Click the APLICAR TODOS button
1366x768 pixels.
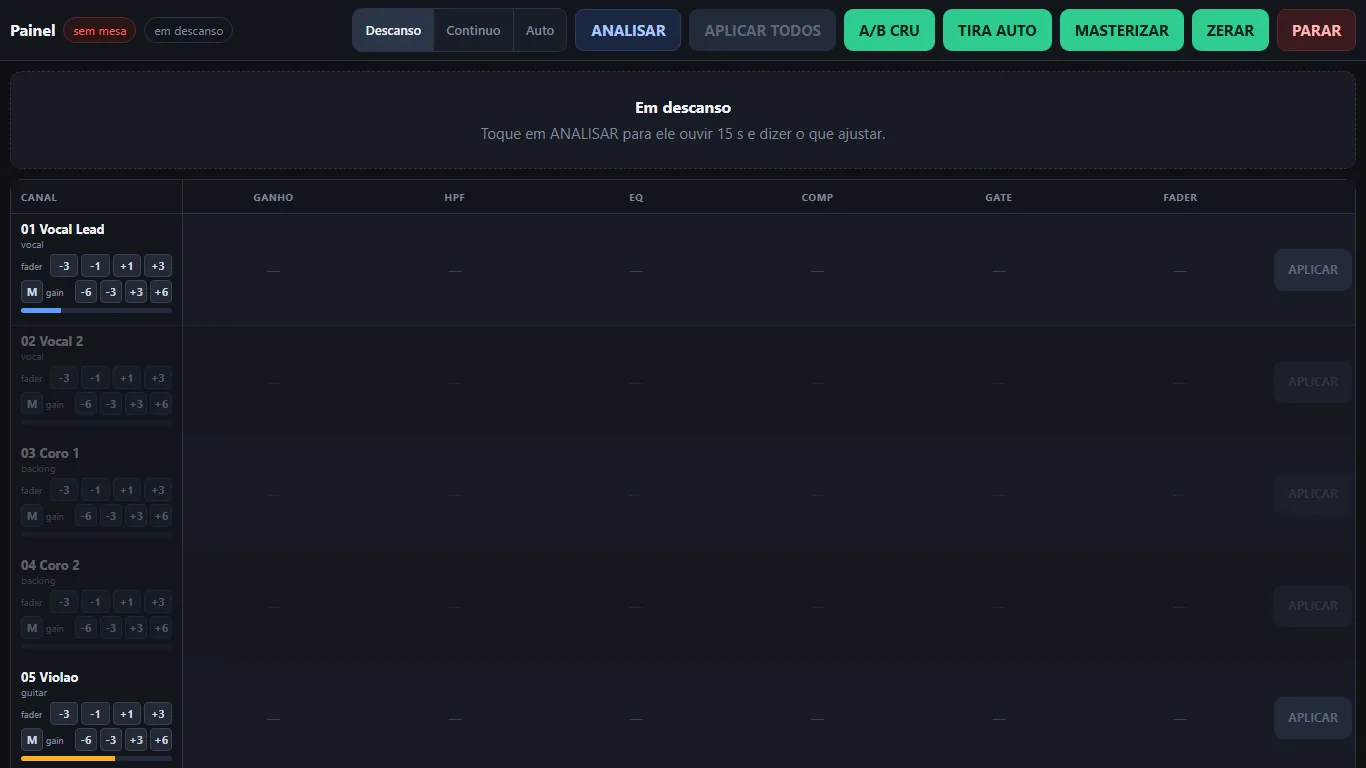click(762, 30)
